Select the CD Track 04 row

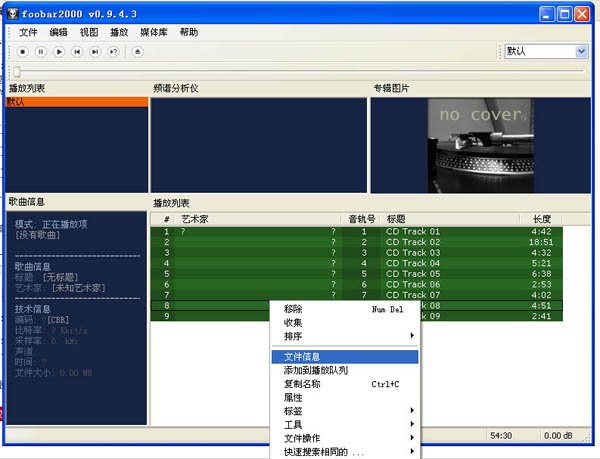pos(357,263)
